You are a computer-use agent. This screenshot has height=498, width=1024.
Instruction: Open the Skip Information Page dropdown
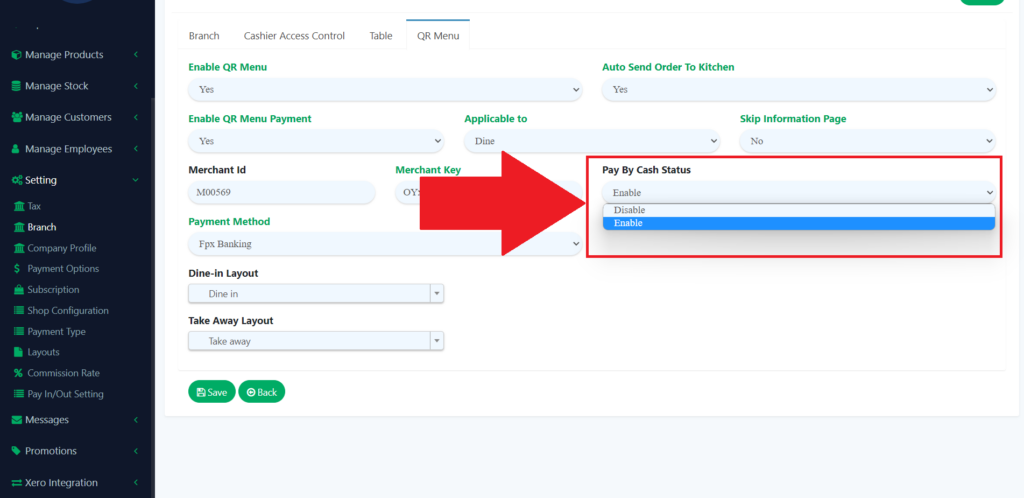coord(867,141)
